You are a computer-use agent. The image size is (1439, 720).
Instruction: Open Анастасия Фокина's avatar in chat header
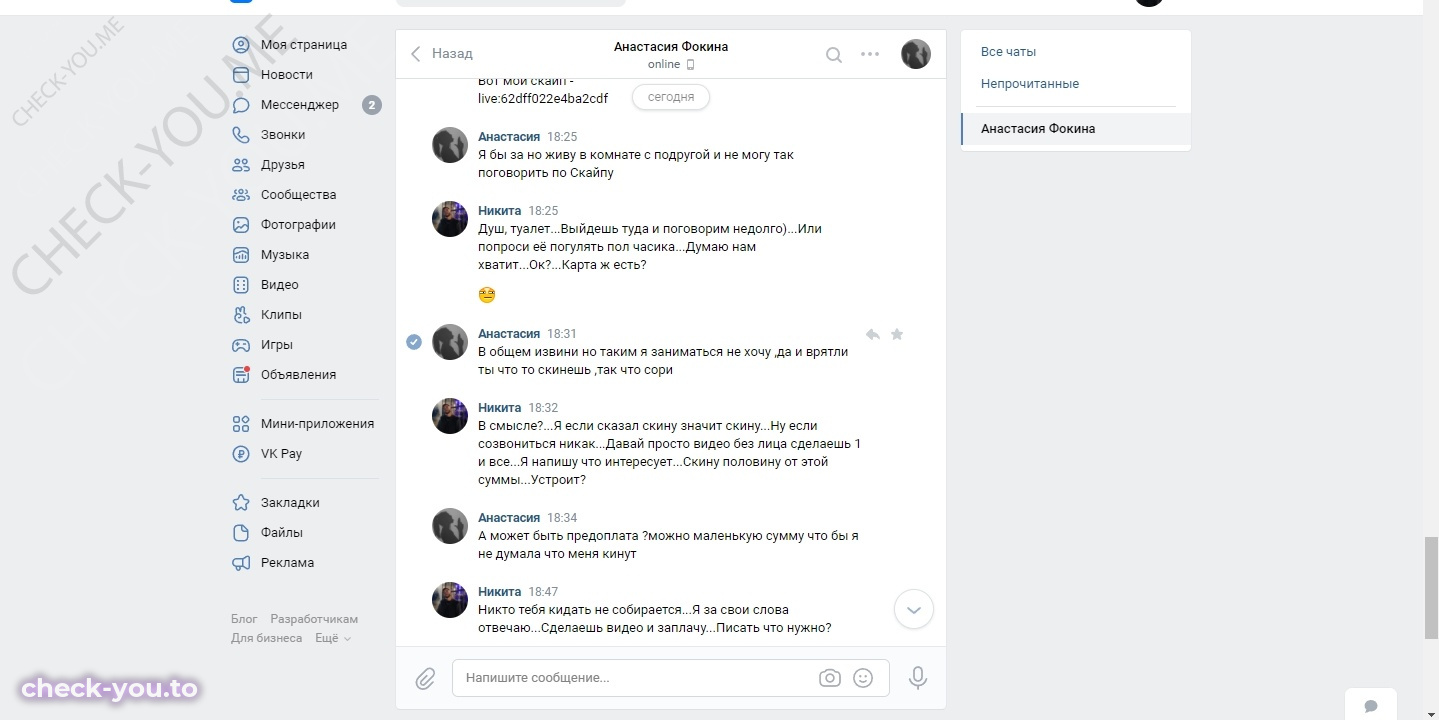916,54
